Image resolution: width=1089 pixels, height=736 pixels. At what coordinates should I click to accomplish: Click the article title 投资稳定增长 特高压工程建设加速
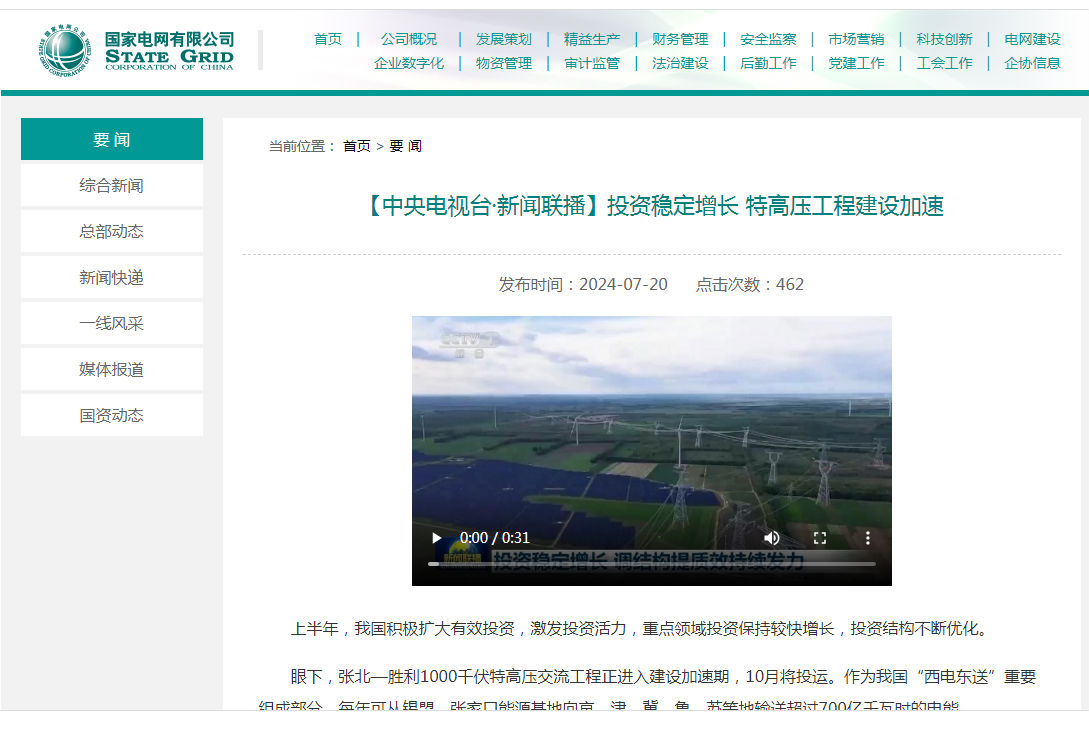coord(775,206)
